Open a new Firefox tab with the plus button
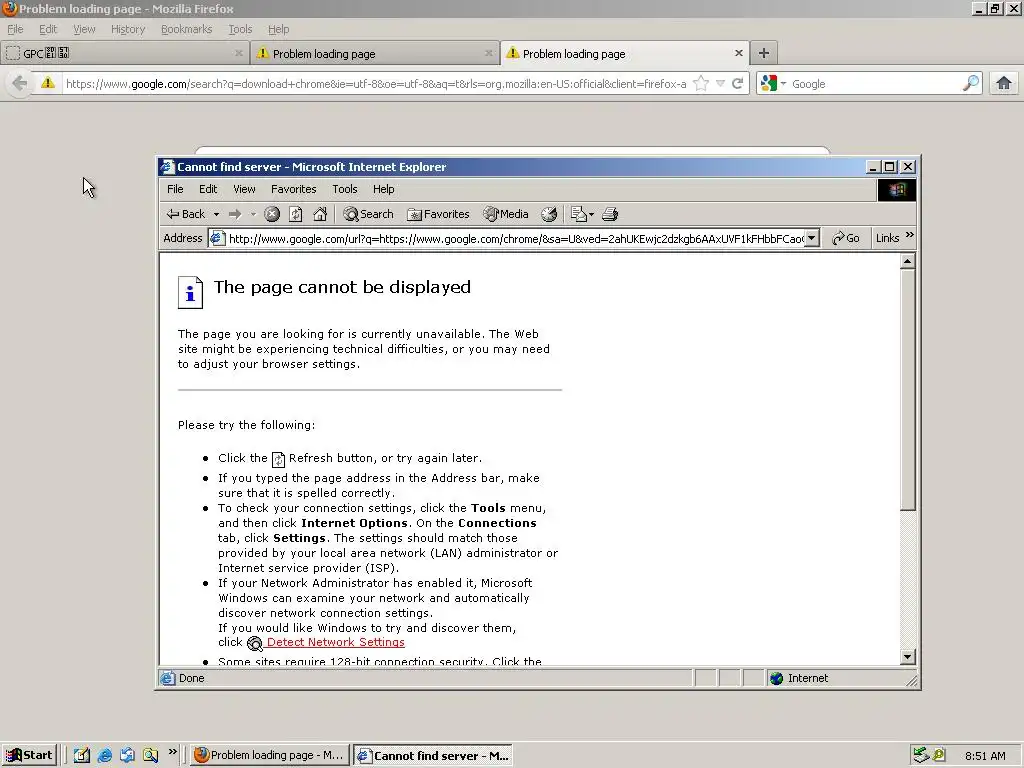The width and height of the screenshot is (1024, 768). tap(763, 53)
